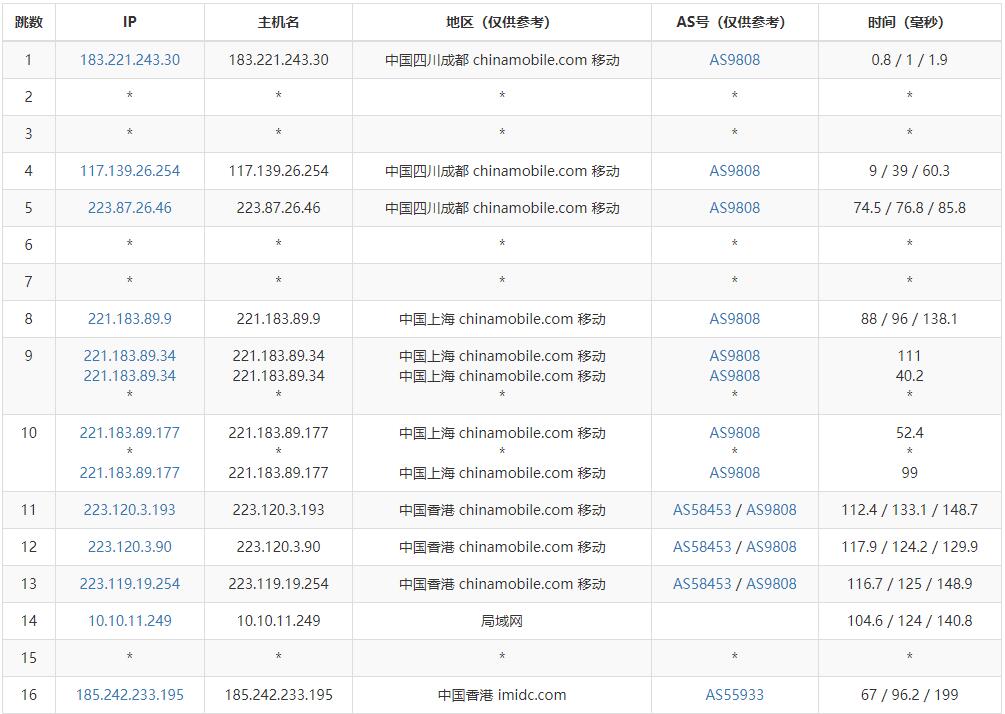Follow AS9808 link in hop 8 row
This screenshot has height=714, width=1005.
tap(735, 319)
